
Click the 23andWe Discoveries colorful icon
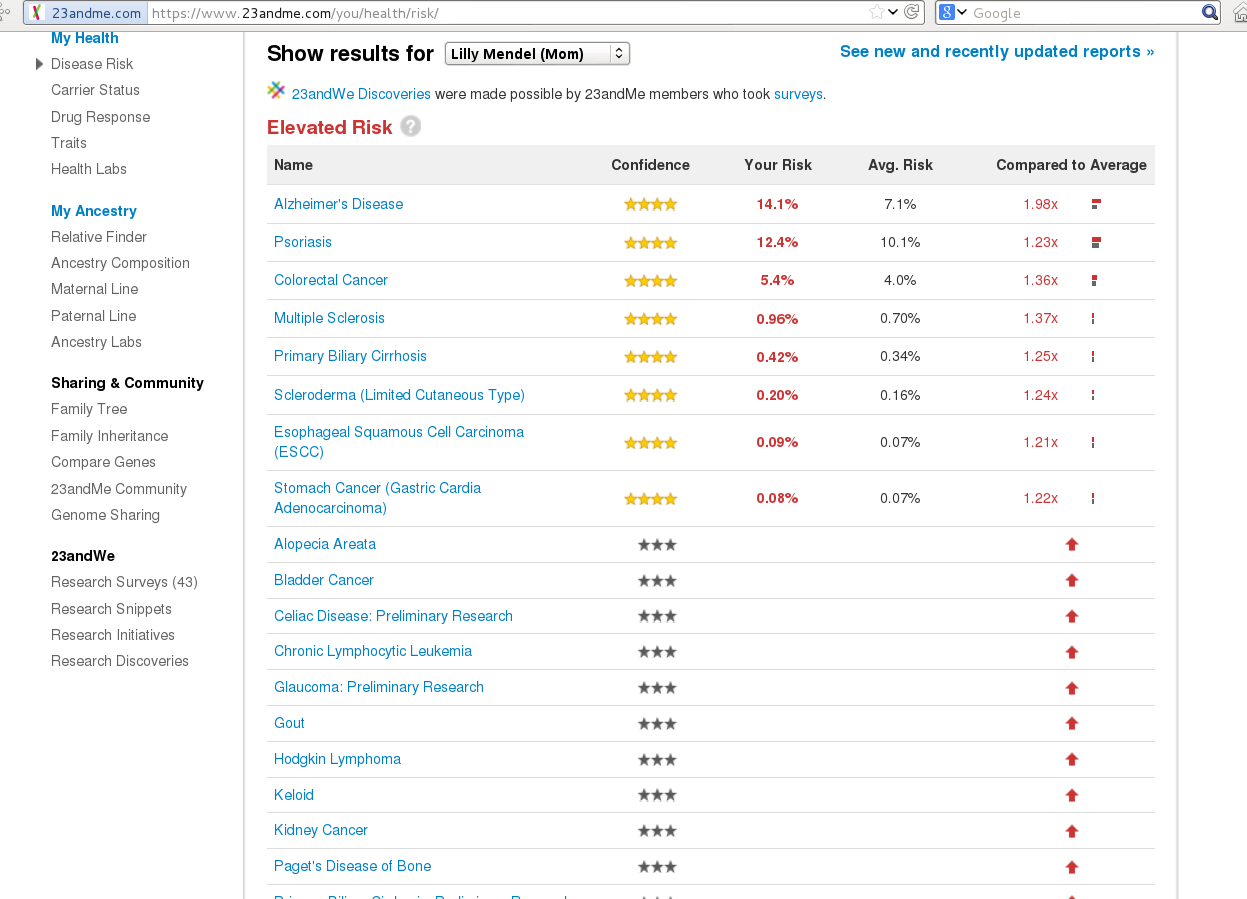277,90
